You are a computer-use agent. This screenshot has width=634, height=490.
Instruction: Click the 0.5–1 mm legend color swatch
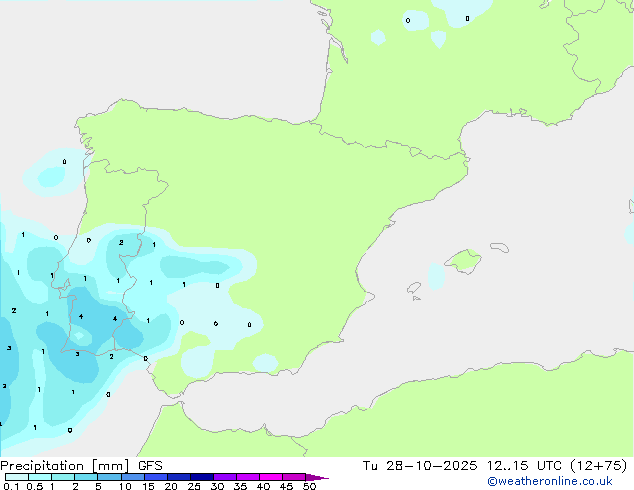40,477
